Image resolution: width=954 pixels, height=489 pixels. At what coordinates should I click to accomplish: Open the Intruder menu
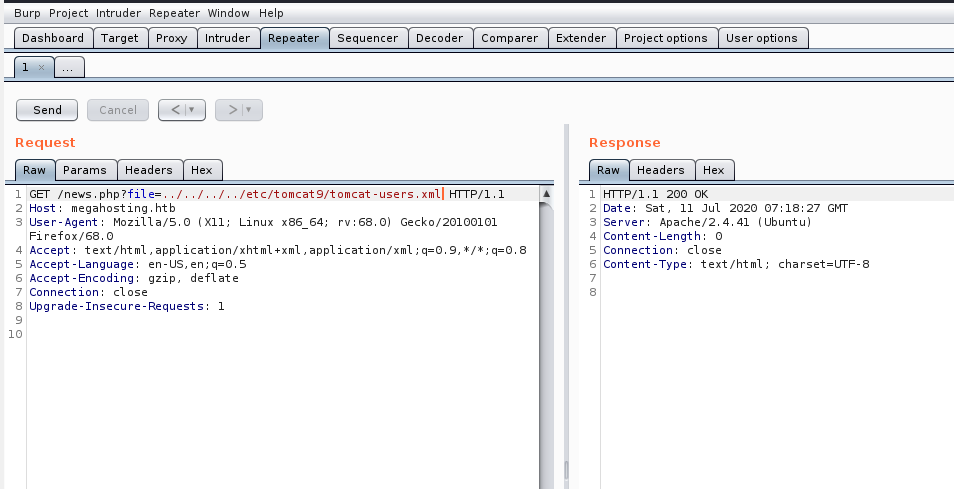118,13
